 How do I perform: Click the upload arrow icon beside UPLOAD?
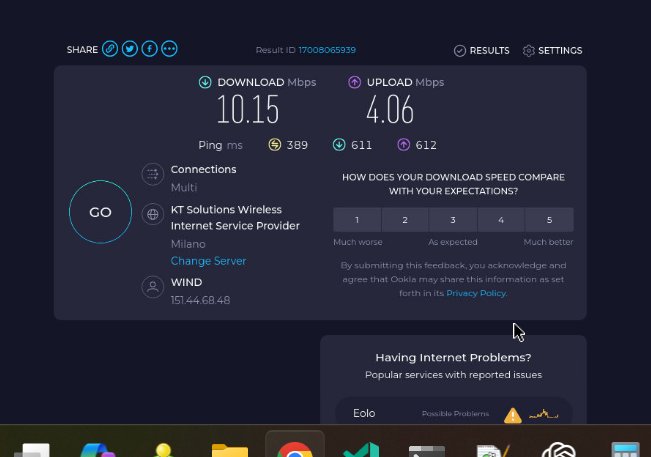coord(354,82)
